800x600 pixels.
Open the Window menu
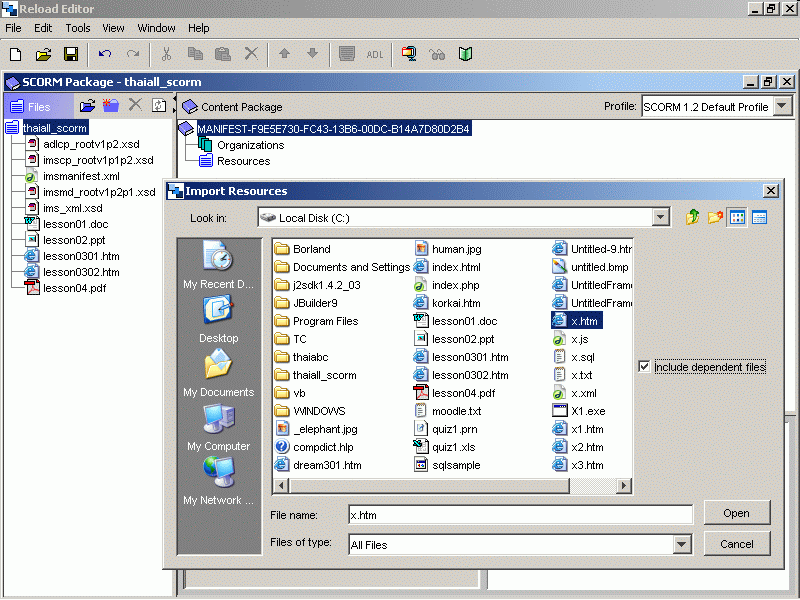click(156, 28)
